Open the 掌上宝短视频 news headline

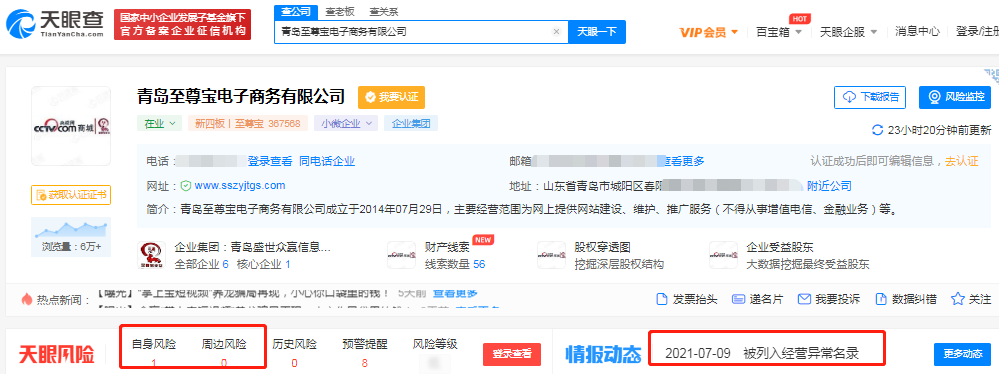tap(243, 294)
